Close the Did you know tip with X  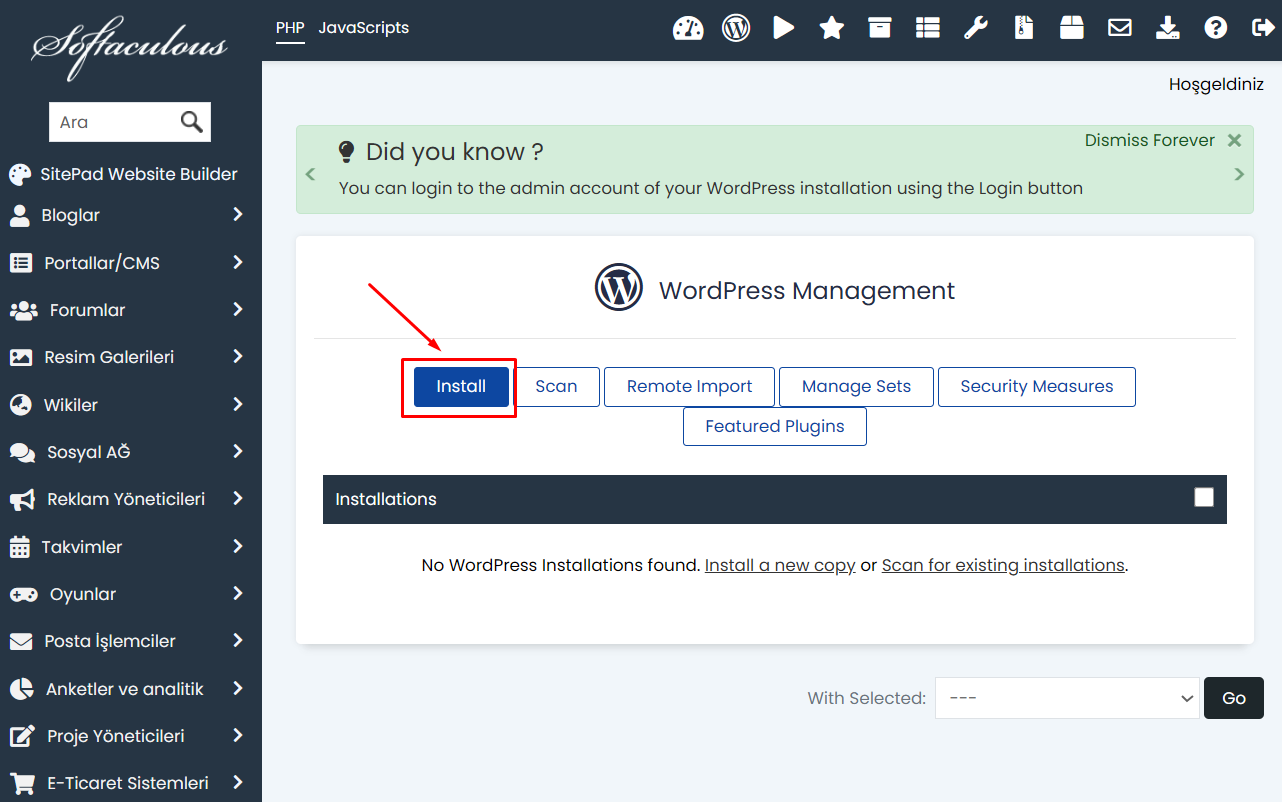[x=1235, y=141]
